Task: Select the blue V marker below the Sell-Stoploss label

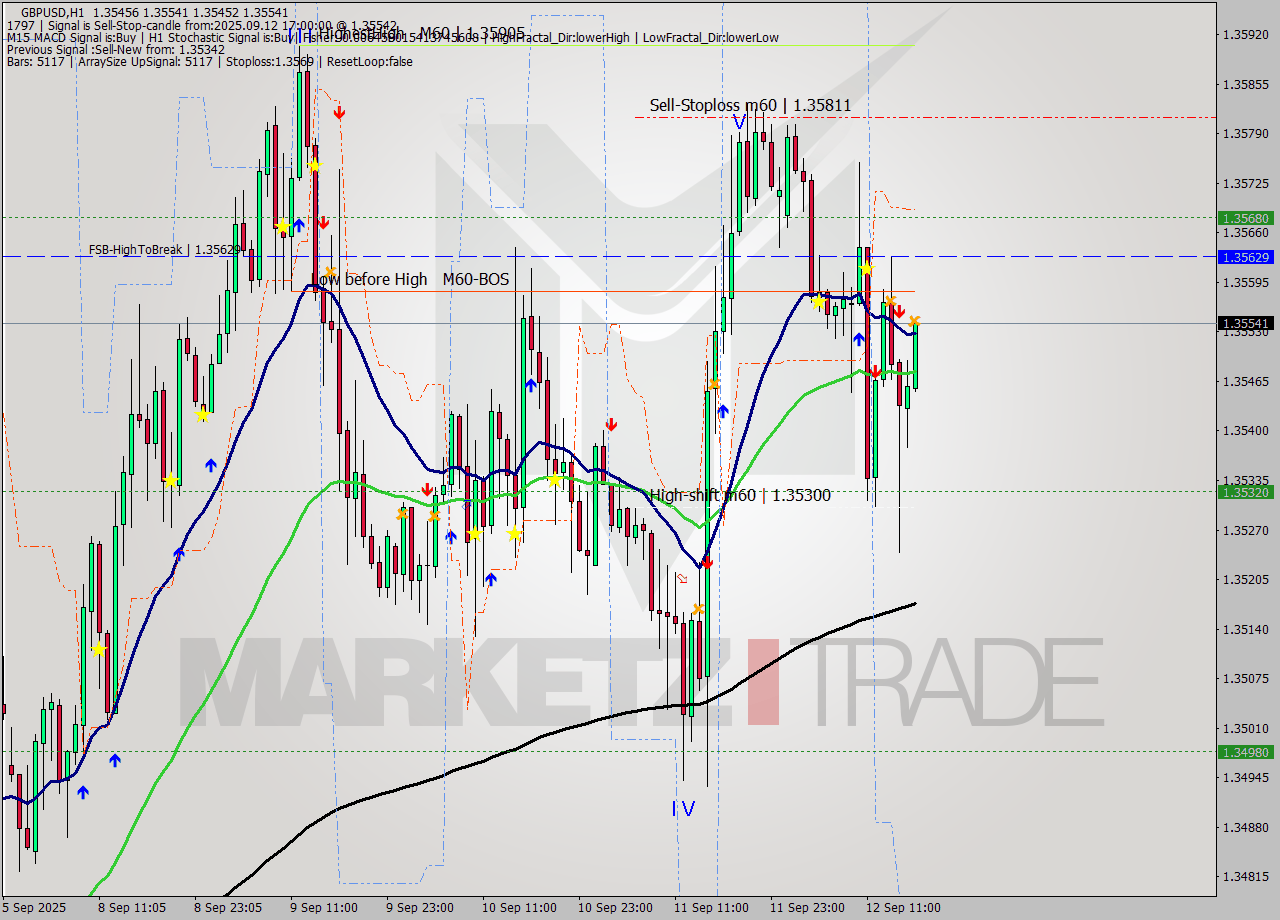Action: click(737, 122)
